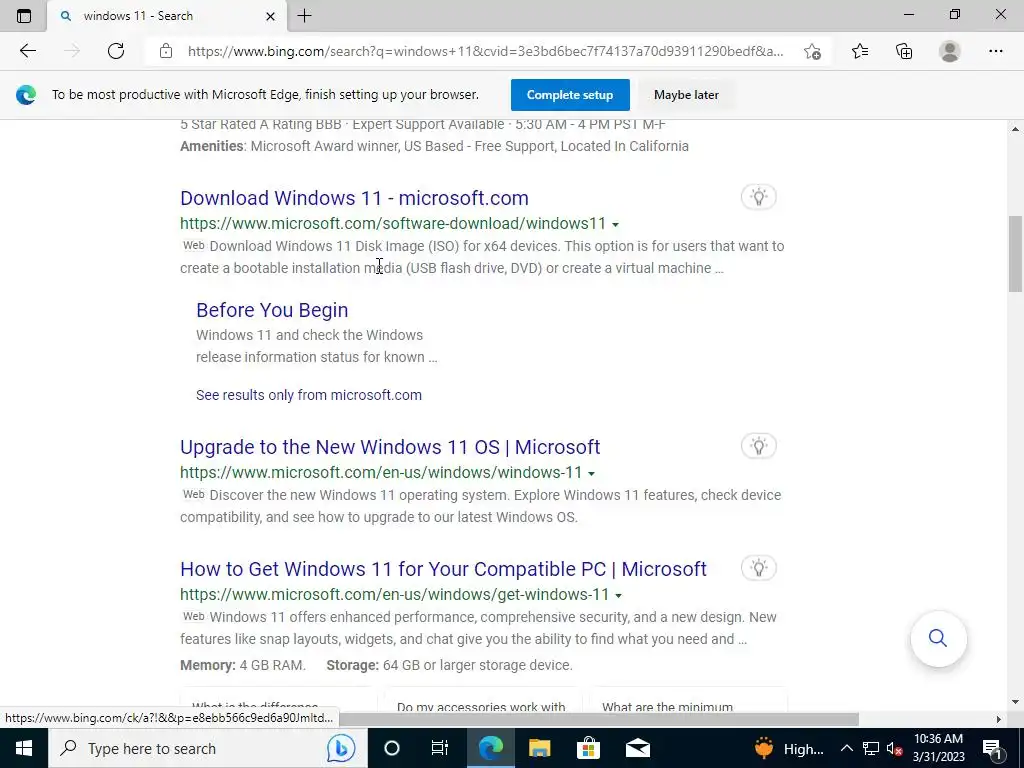Click the vertical scrollbar thumb
This screenshot has height=768, width=1024.
tap(1016, 253)
